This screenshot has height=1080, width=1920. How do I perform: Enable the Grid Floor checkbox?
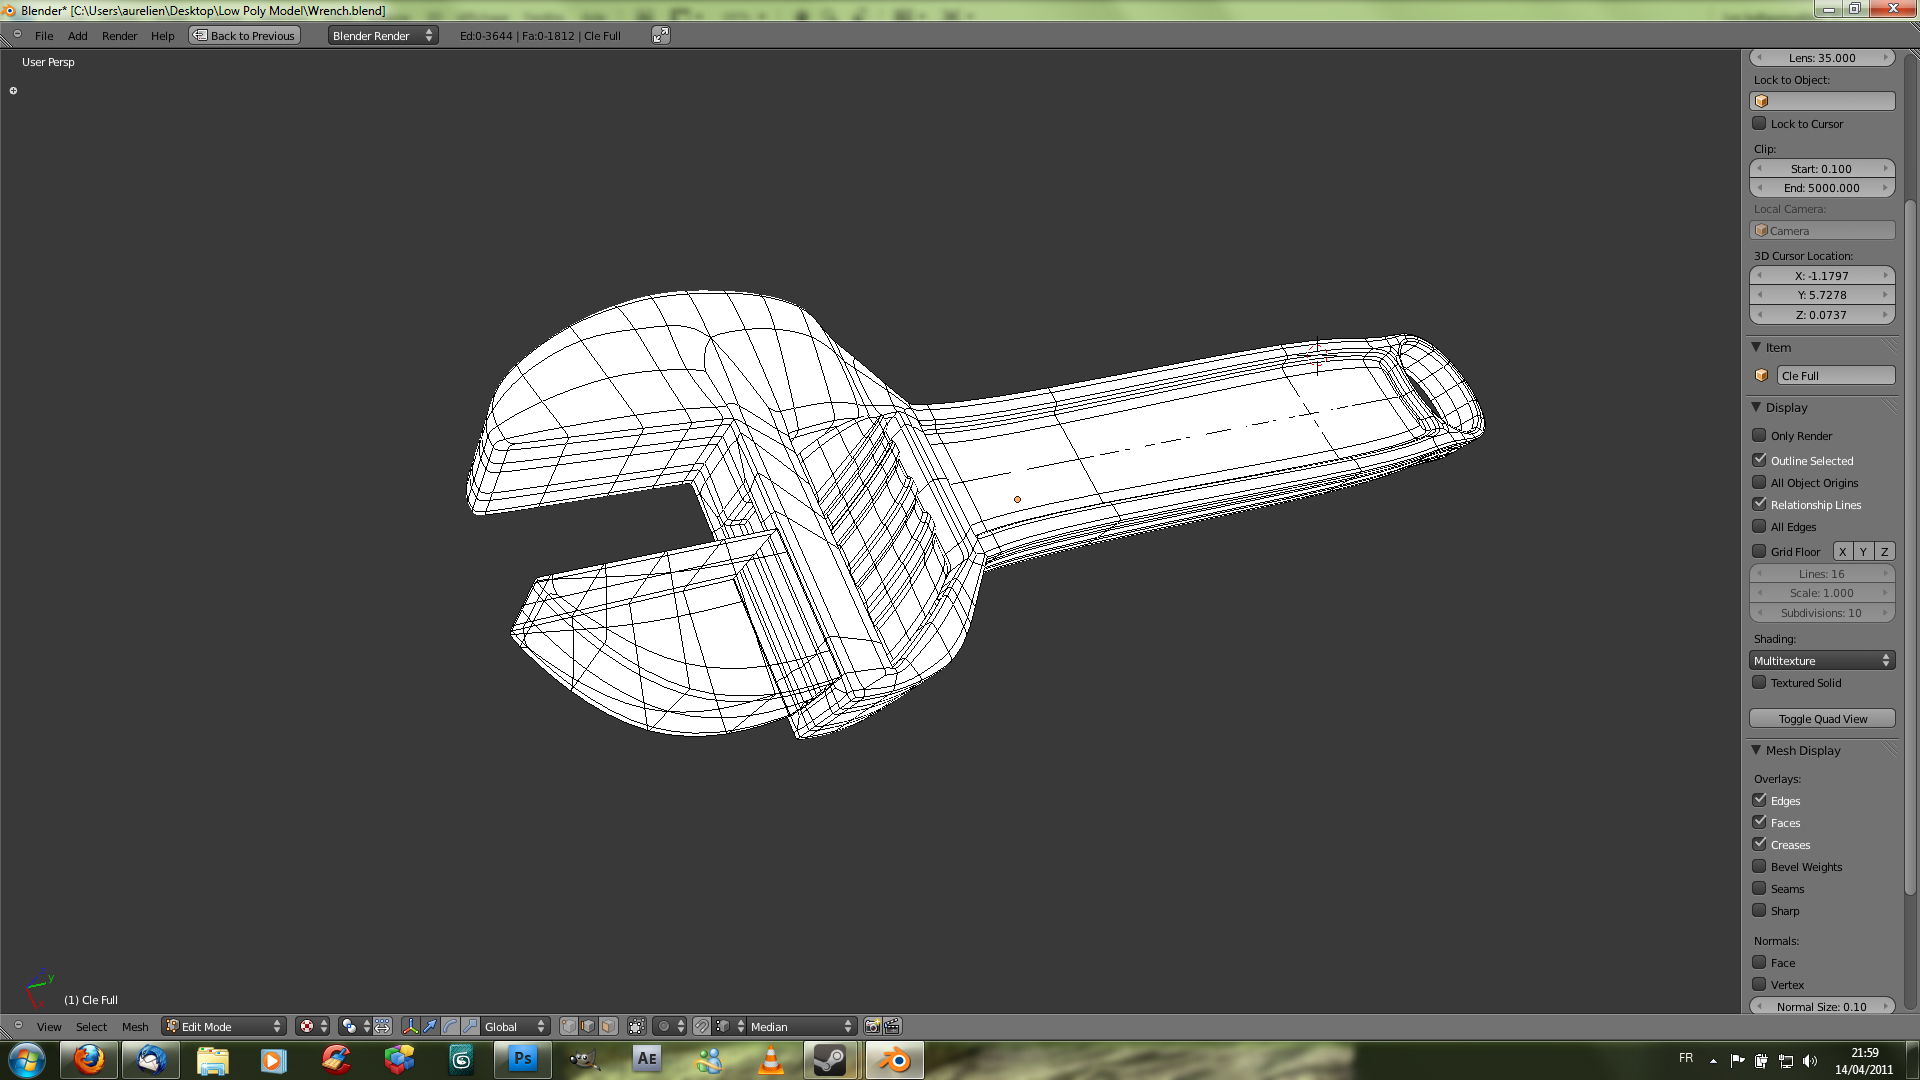pyautogui.click(x=1759, y=551)
